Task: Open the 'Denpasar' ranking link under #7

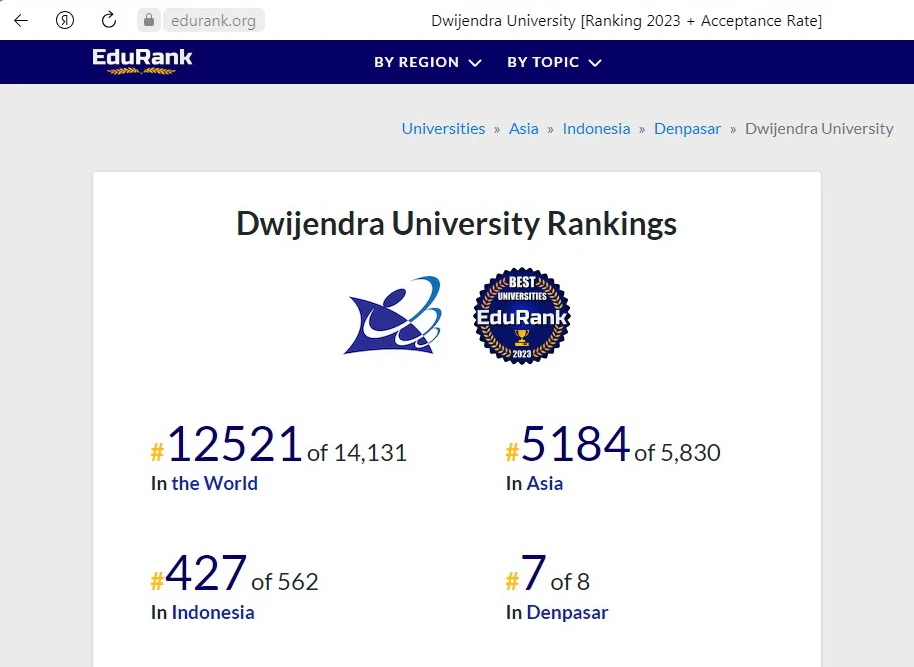Action: coord(567,612)
